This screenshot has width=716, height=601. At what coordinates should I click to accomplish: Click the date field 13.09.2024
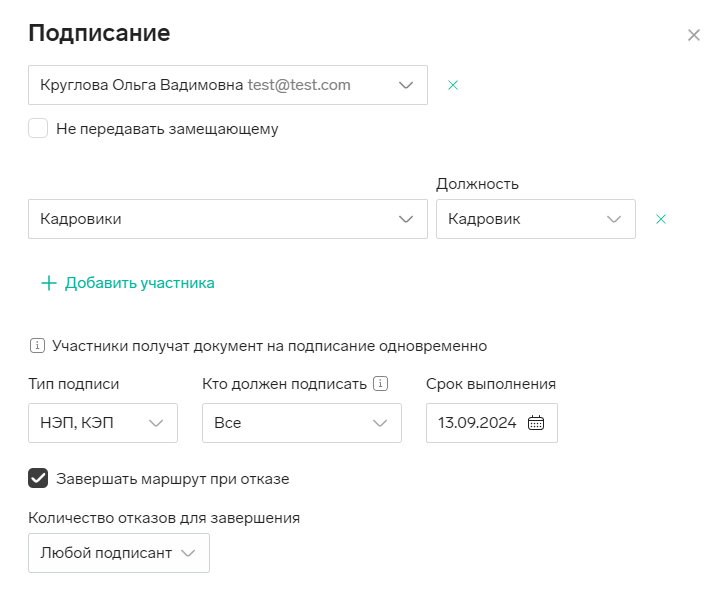[x=477, y=423]
